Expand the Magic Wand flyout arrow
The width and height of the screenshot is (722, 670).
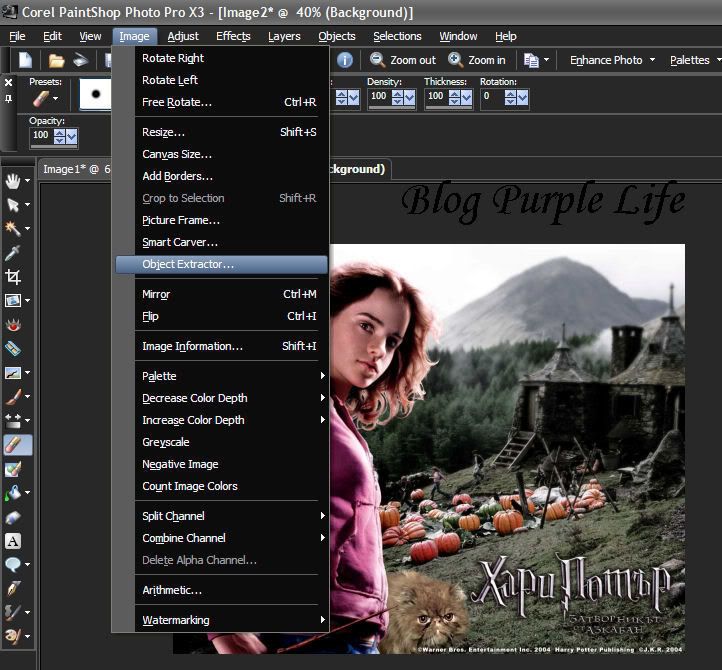(28, 229)
